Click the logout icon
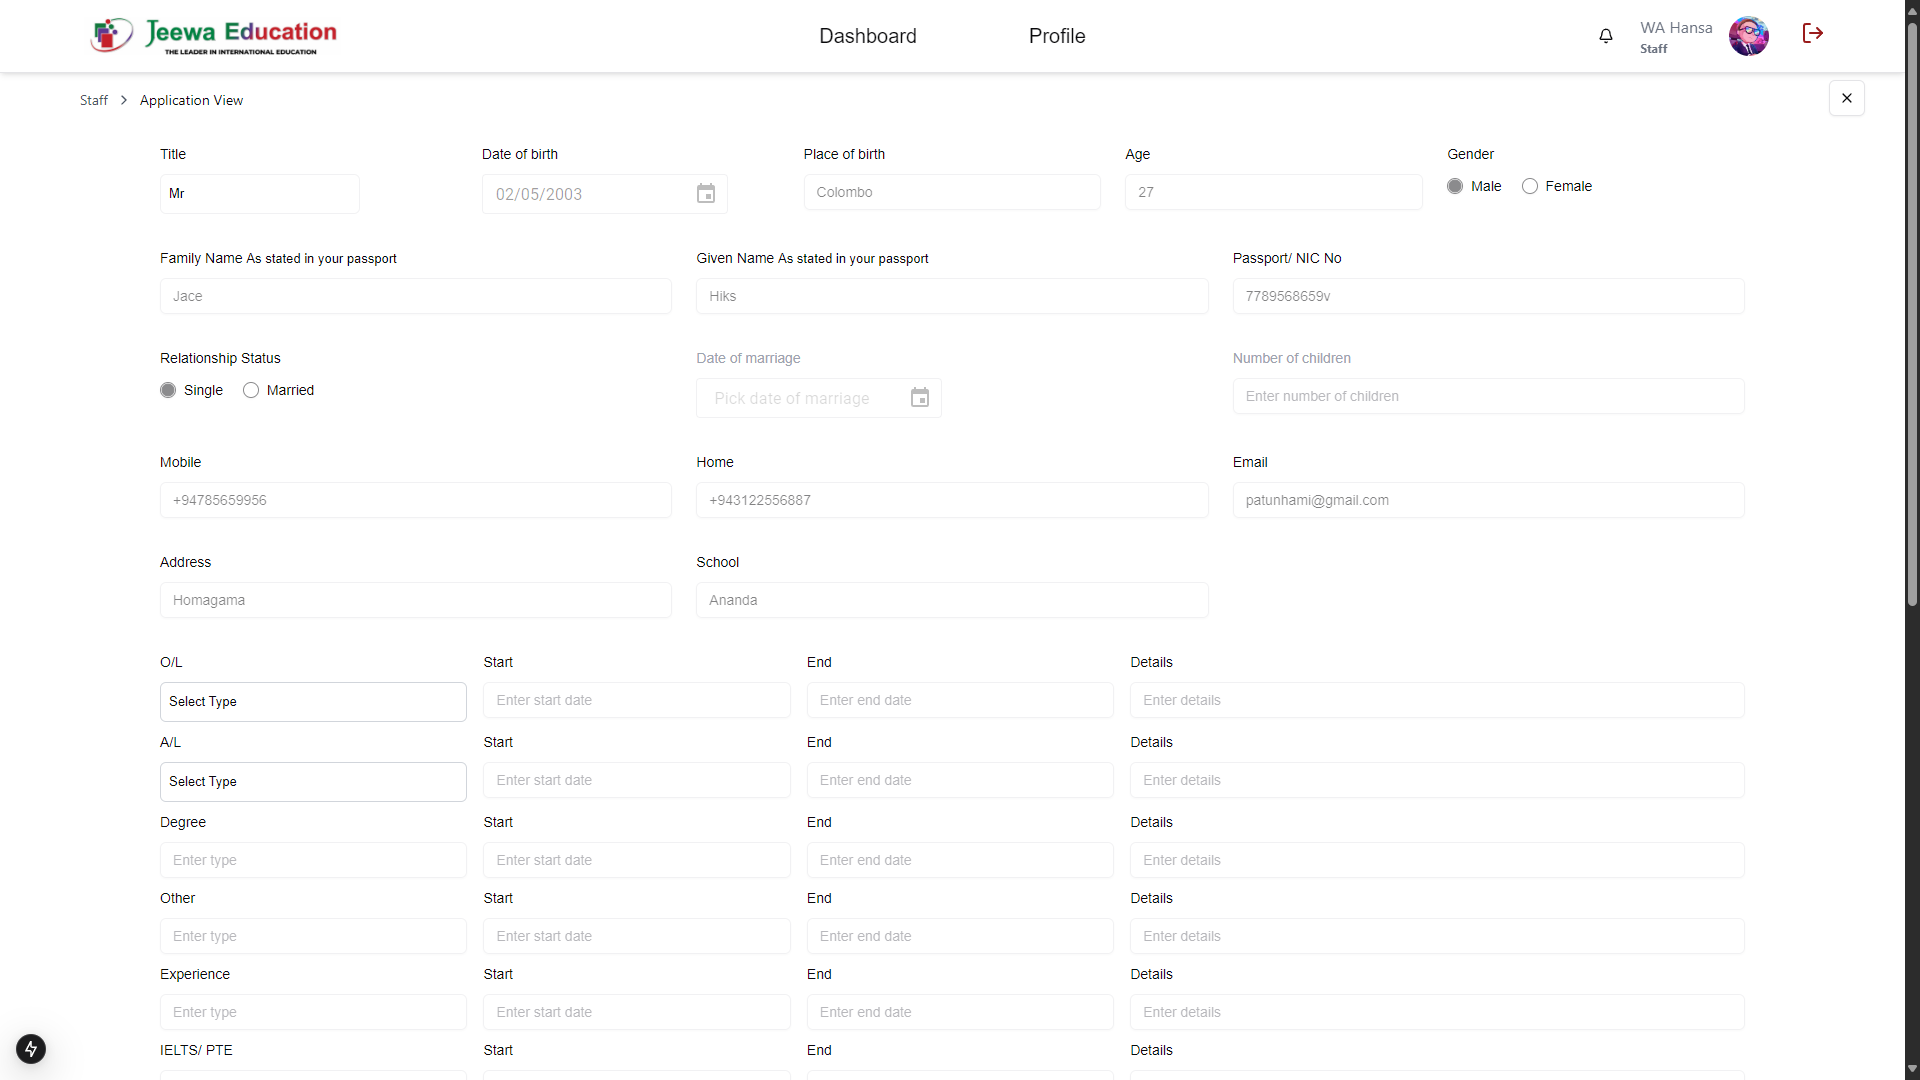Screen dimensions: 1920x1080 coord(1812,33)
